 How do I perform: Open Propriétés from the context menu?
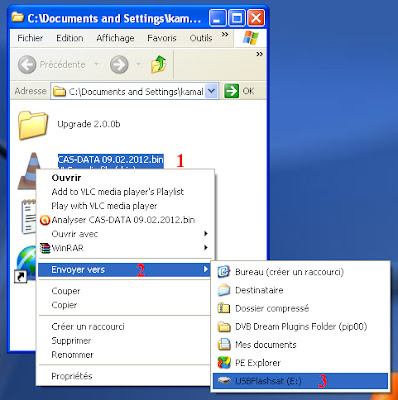[x=125, y=376]
